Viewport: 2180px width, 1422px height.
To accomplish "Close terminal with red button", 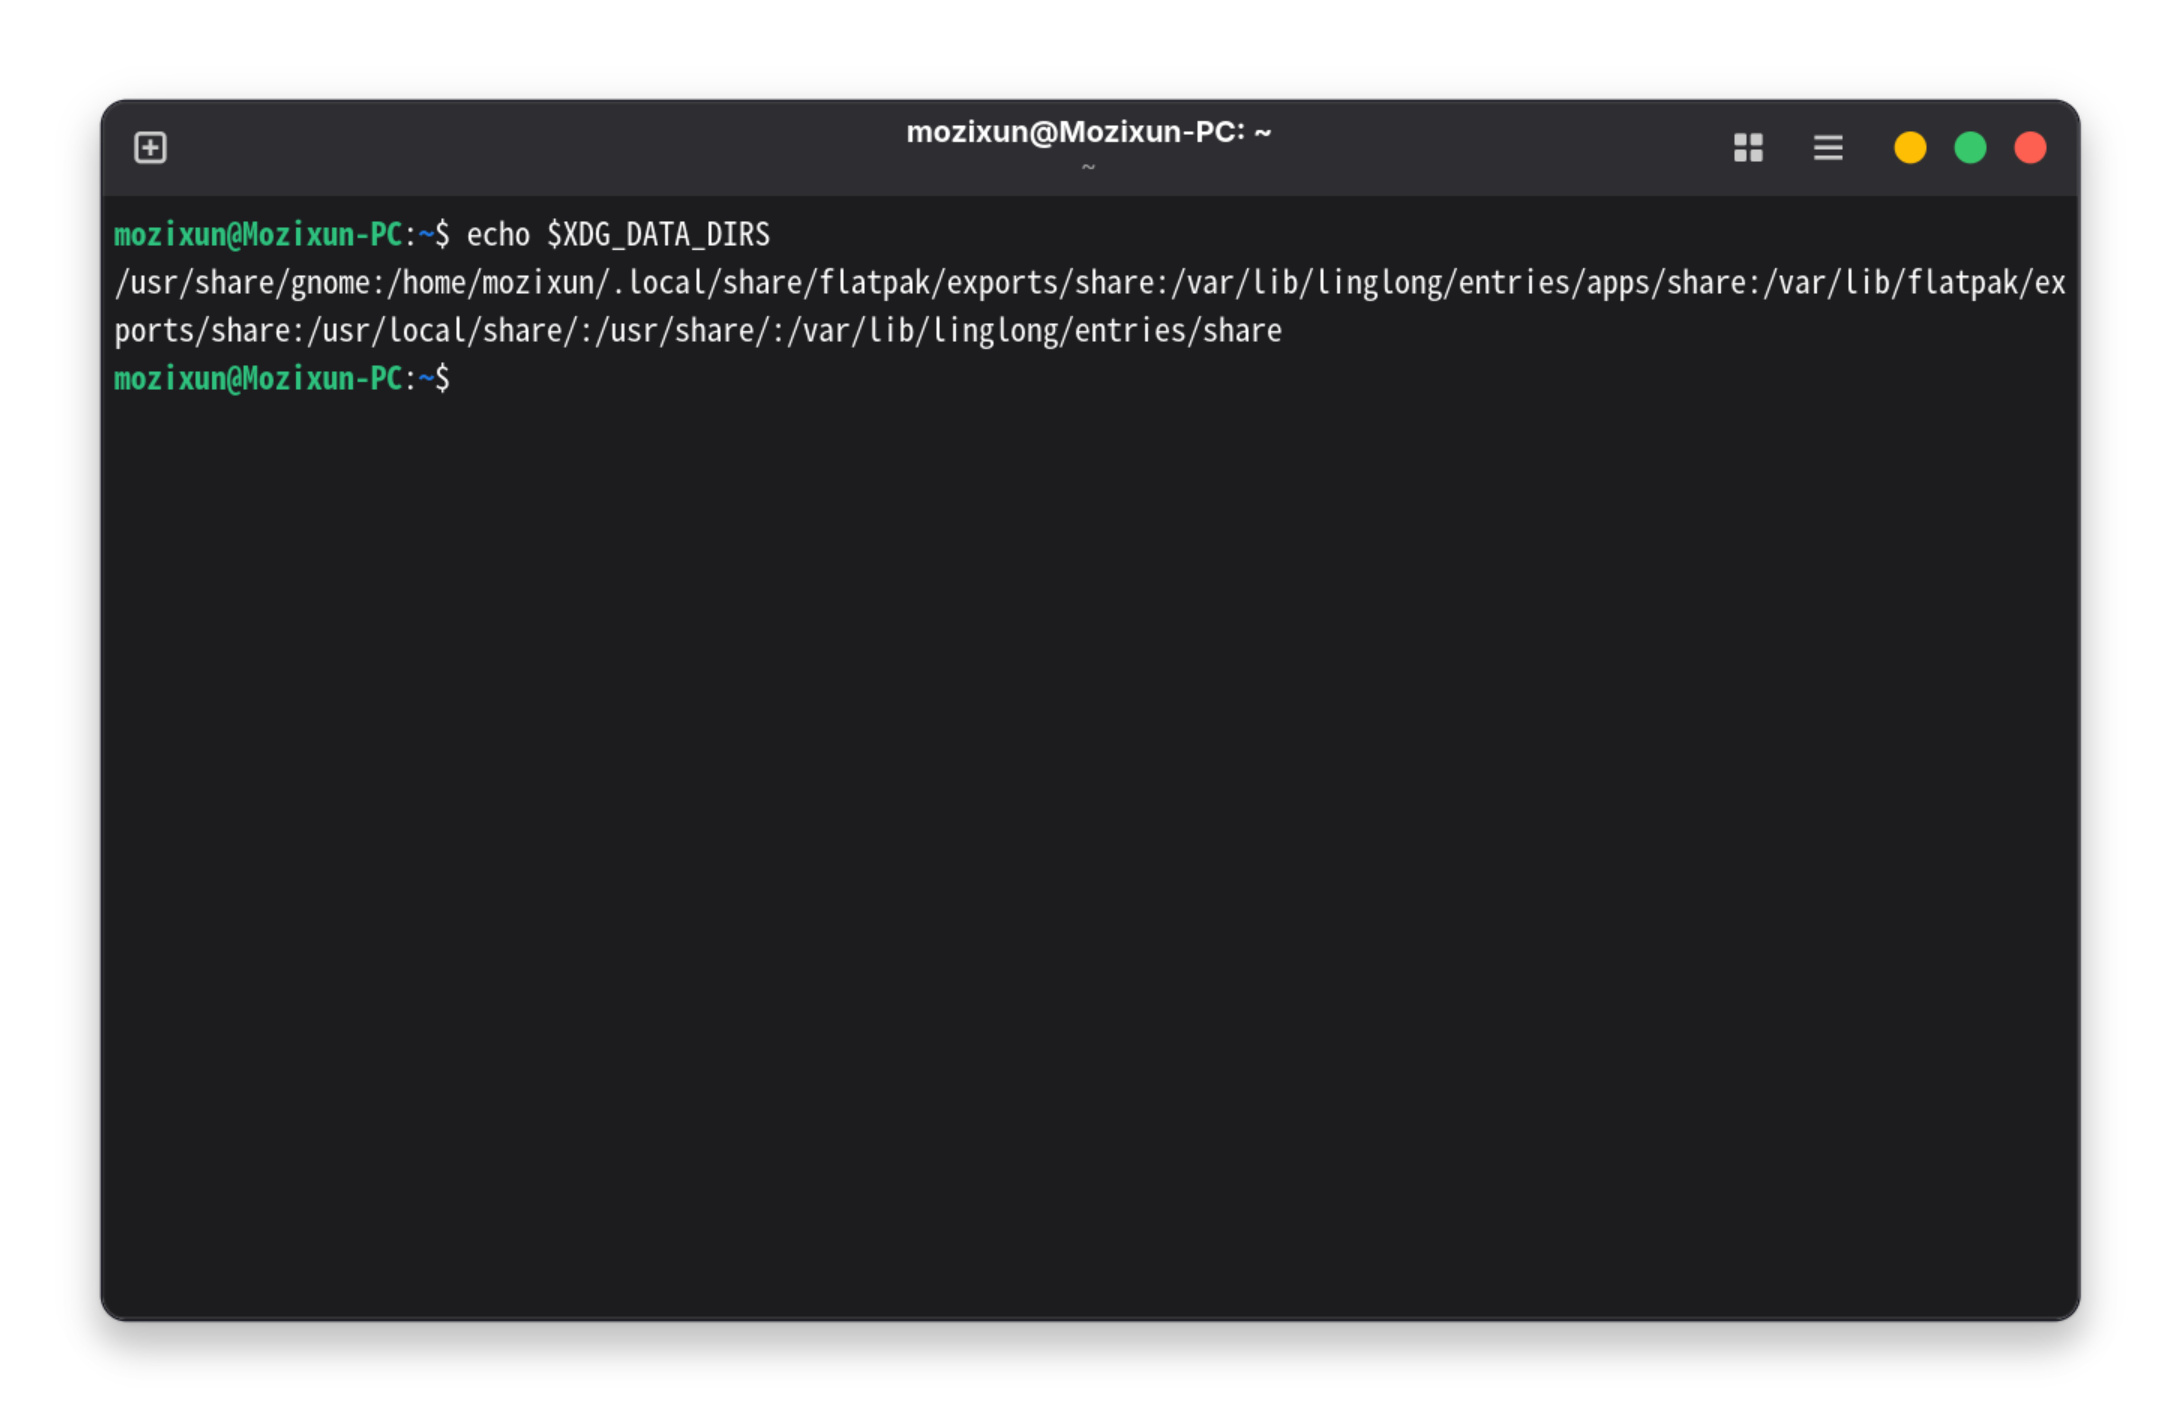I will click(x=2030, y=148).
